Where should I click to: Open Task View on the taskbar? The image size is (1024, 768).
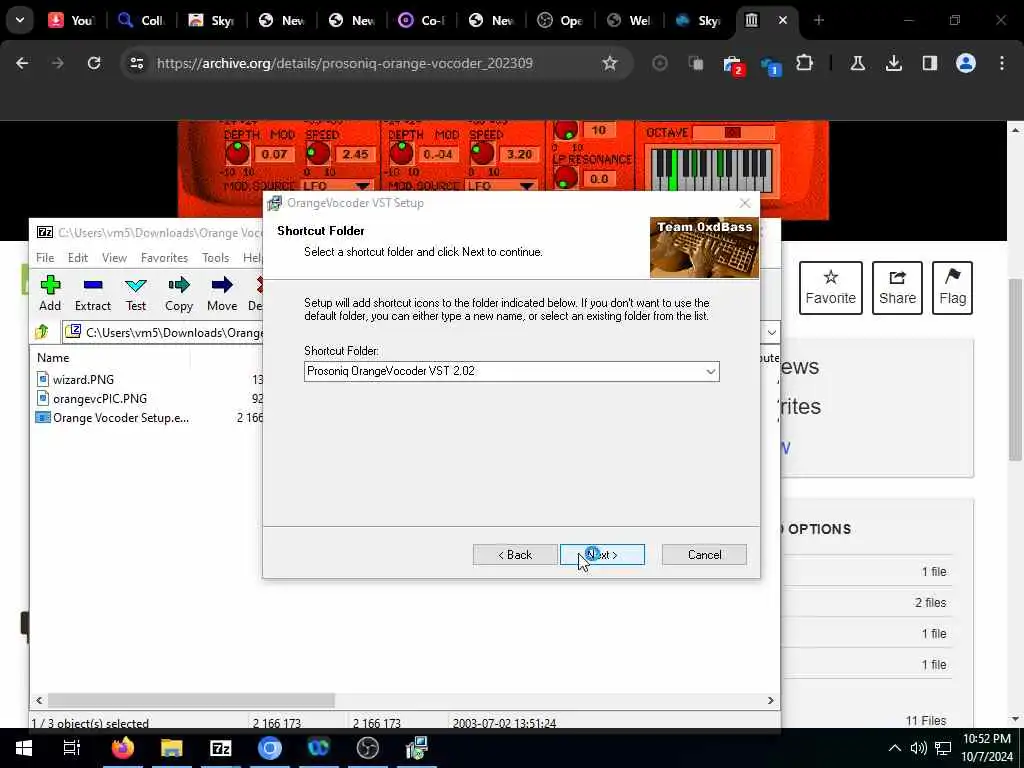[x=71, y=748]
